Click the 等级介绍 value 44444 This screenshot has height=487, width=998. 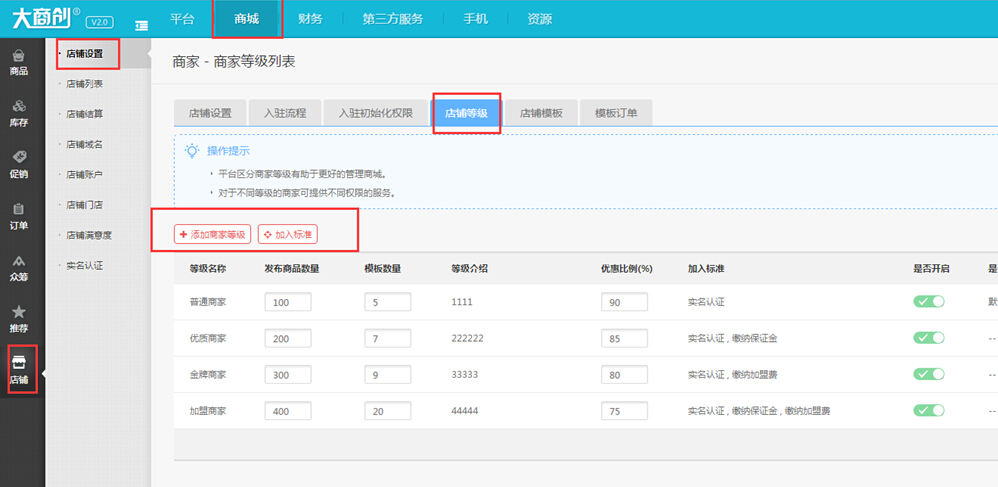pyautogui.click(x=465, y=411)
